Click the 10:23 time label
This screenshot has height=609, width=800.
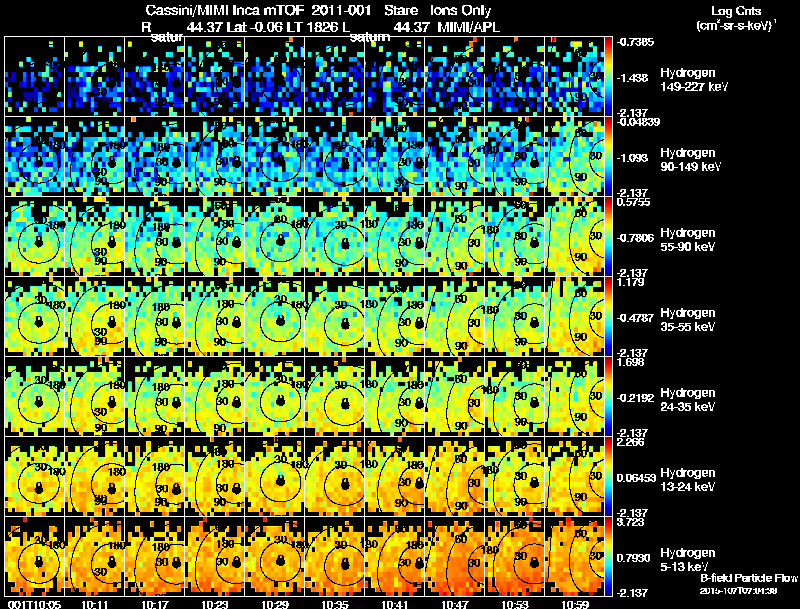215,604
